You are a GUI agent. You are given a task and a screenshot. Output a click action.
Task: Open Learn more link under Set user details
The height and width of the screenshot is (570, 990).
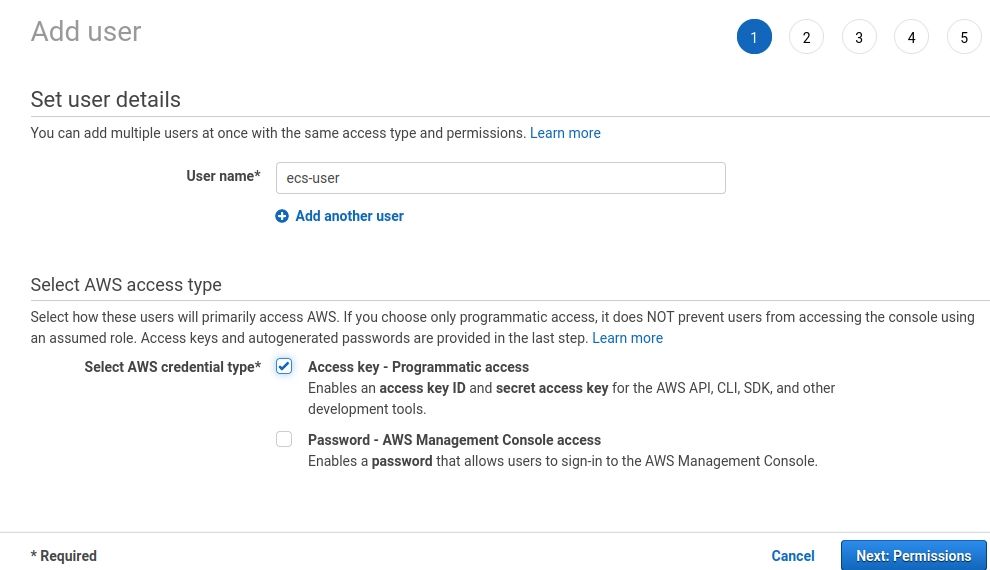(565, 133)
